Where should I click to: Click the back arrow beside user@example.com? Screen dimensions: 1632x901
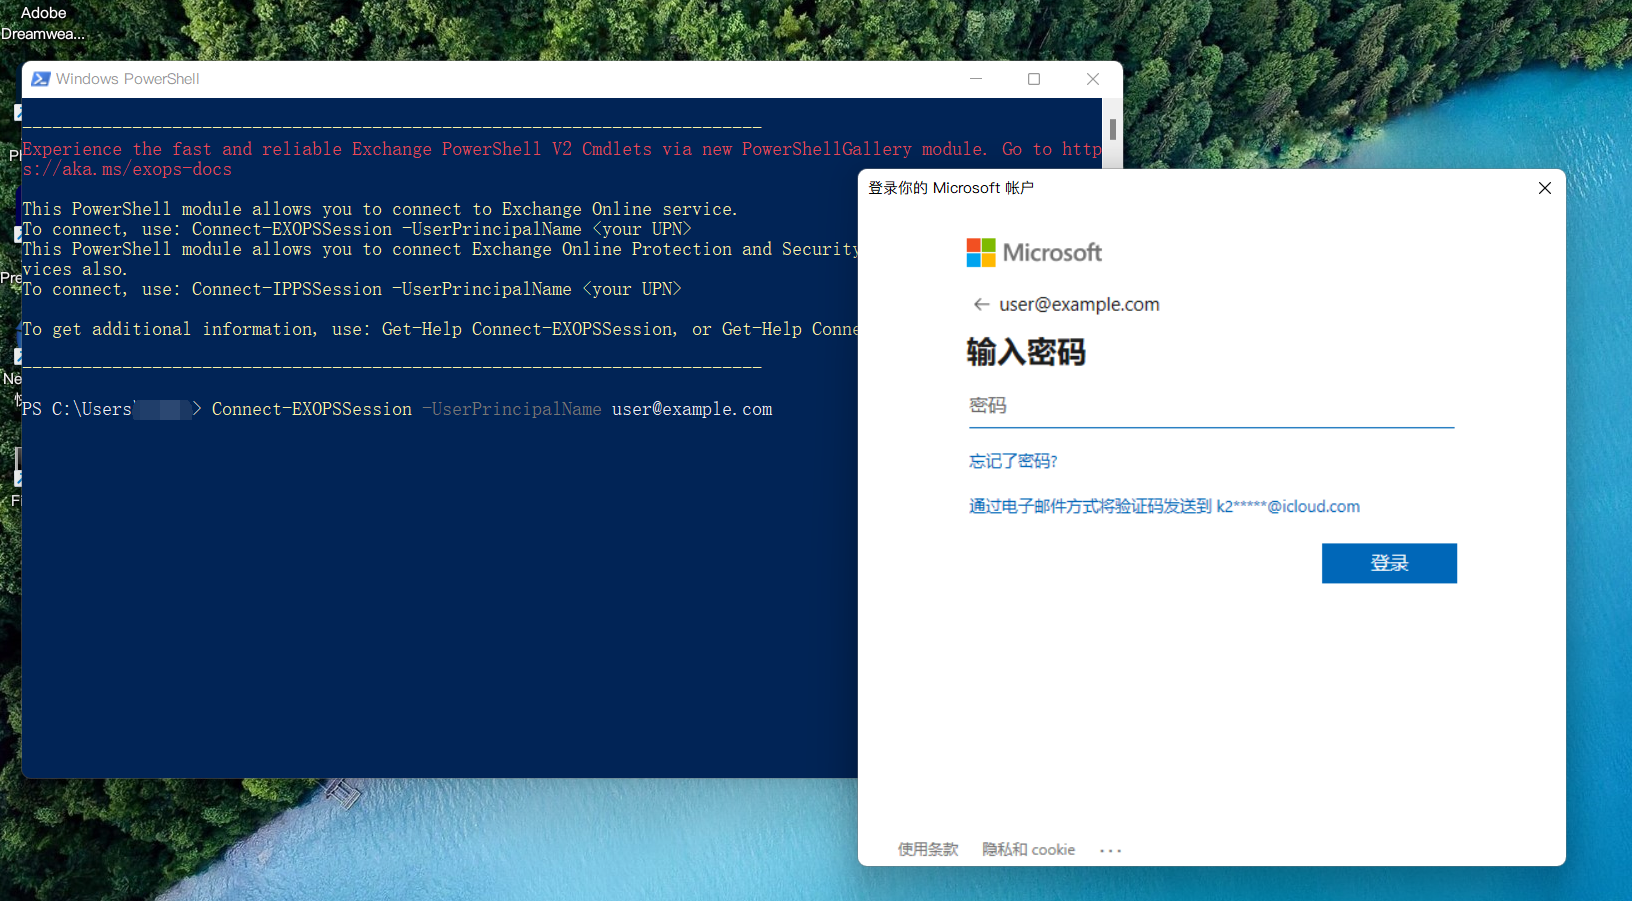981,304
